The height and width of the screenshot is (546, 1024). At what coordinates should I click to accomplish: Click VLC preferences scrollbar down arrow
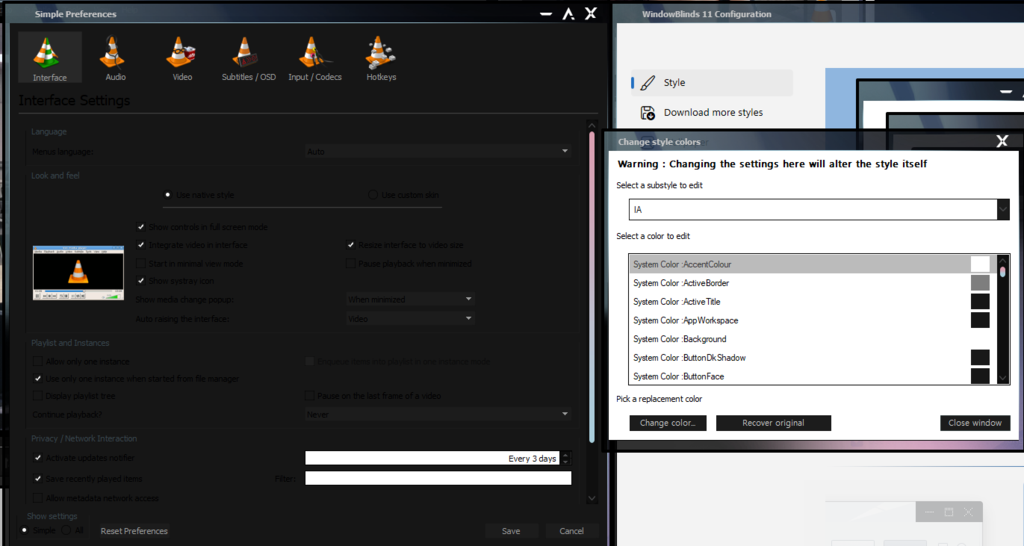pos(592,498)
